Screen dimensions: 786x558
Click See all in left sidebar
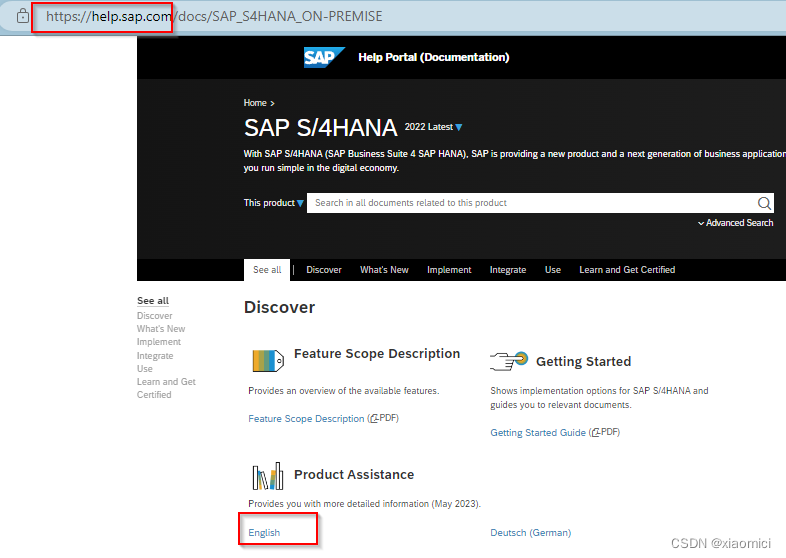[153, 301]
